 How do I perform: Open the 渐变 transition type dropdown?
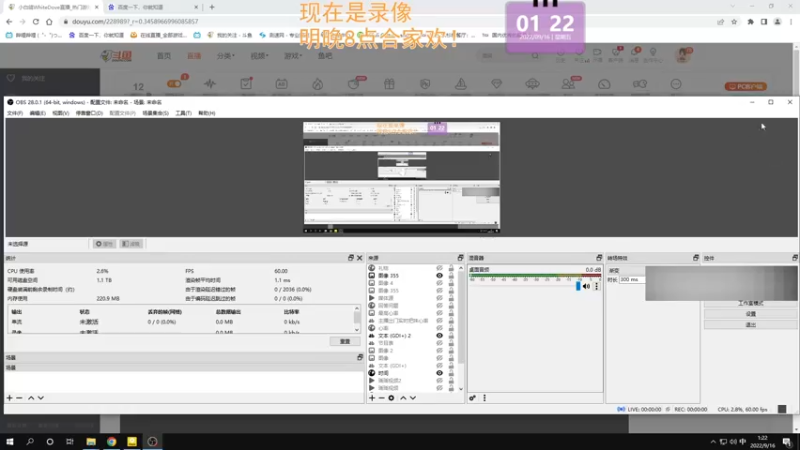[627, 270]
